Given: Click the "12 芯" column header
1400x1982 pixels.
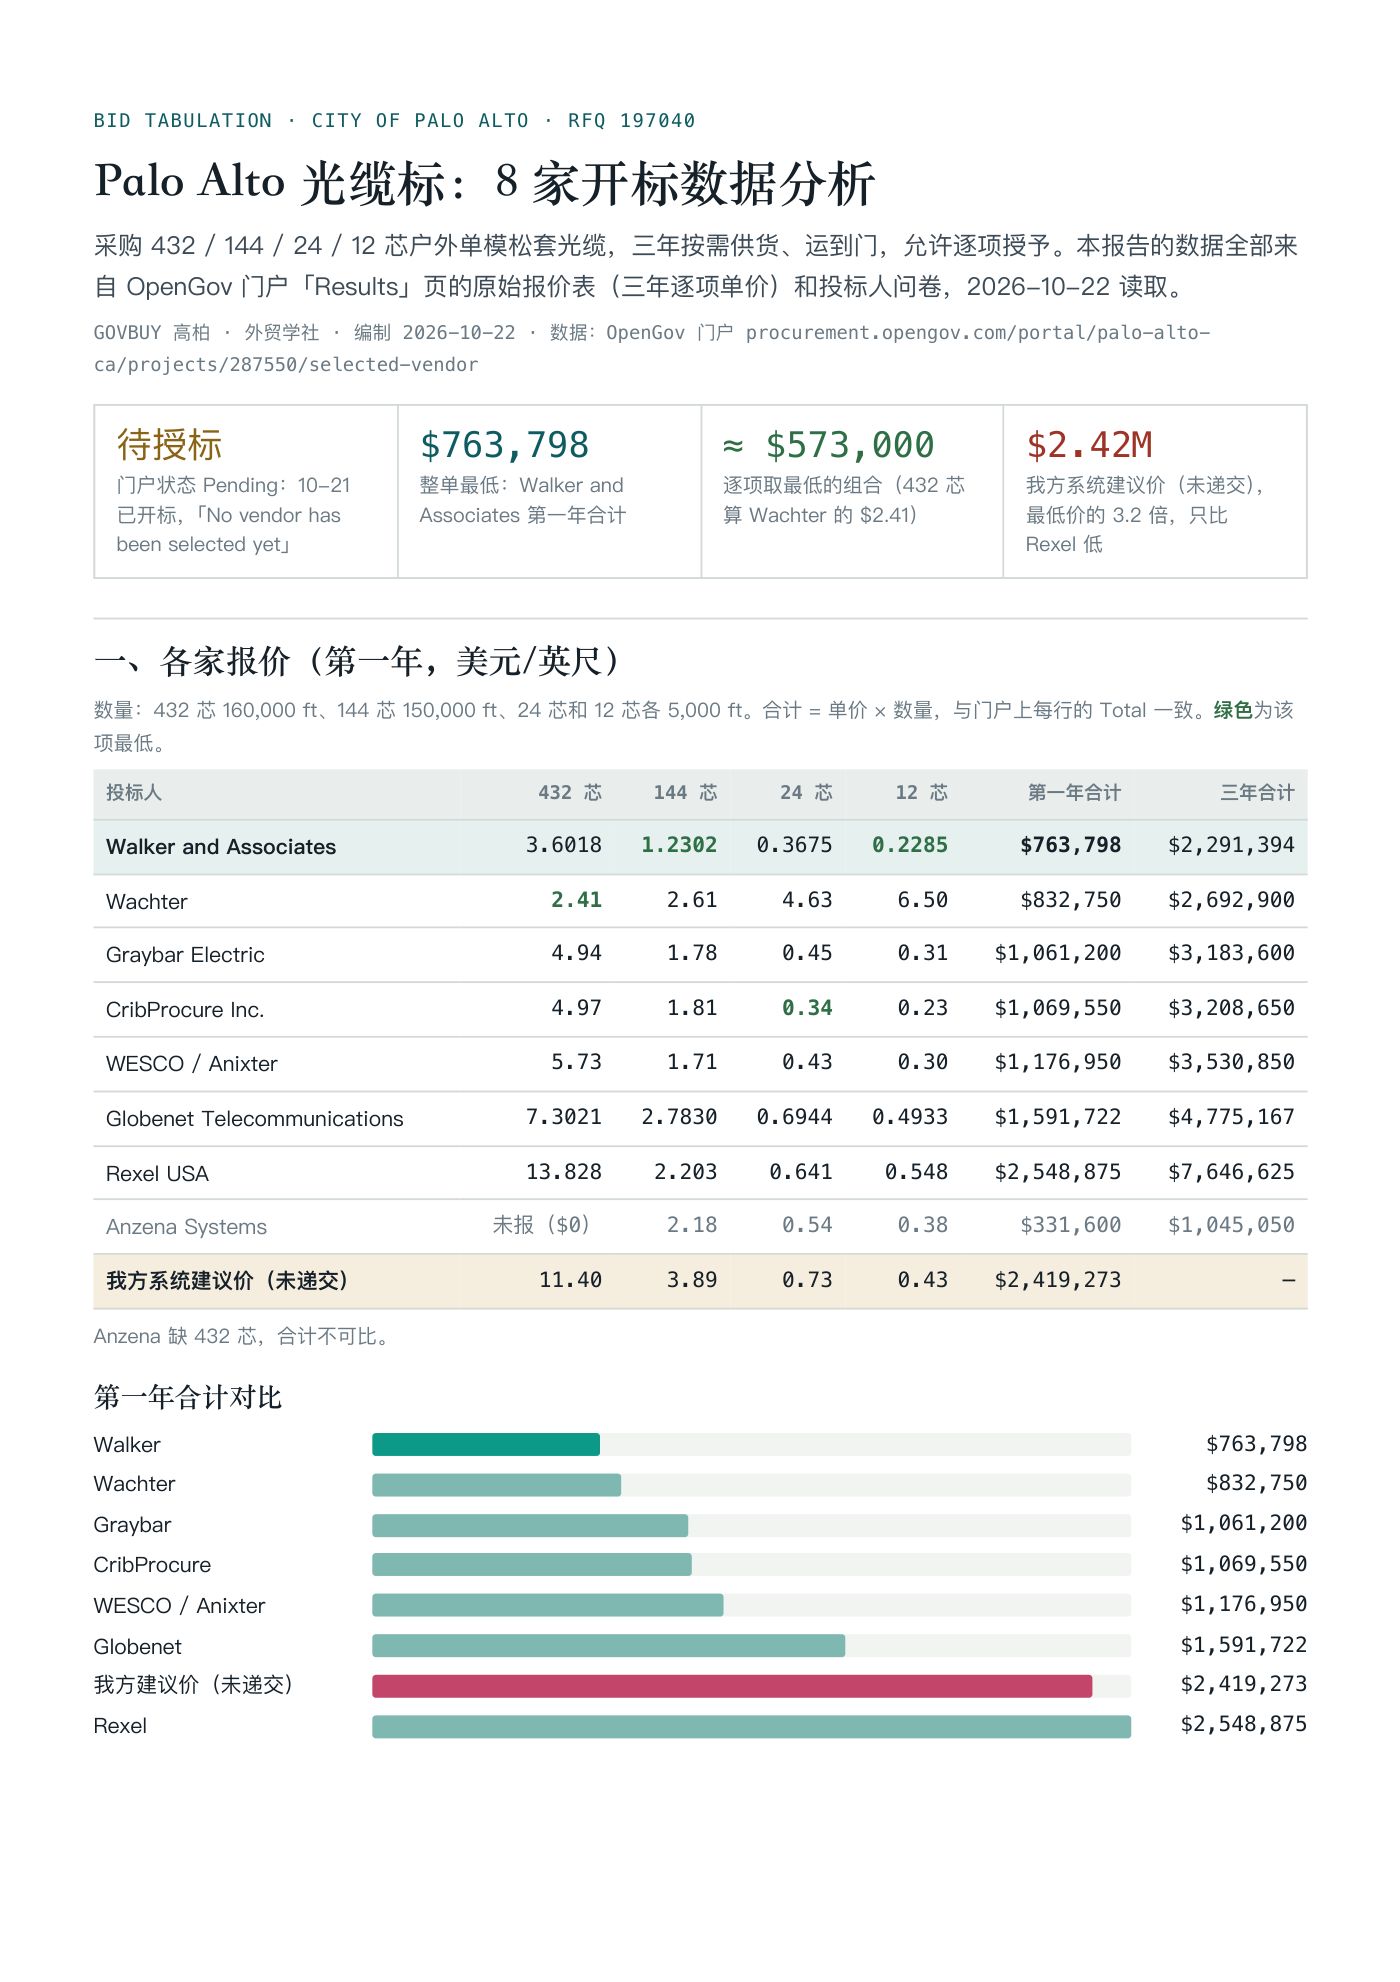Looking at the screenshot, I should pyautogui.click(x=921, y=793).
